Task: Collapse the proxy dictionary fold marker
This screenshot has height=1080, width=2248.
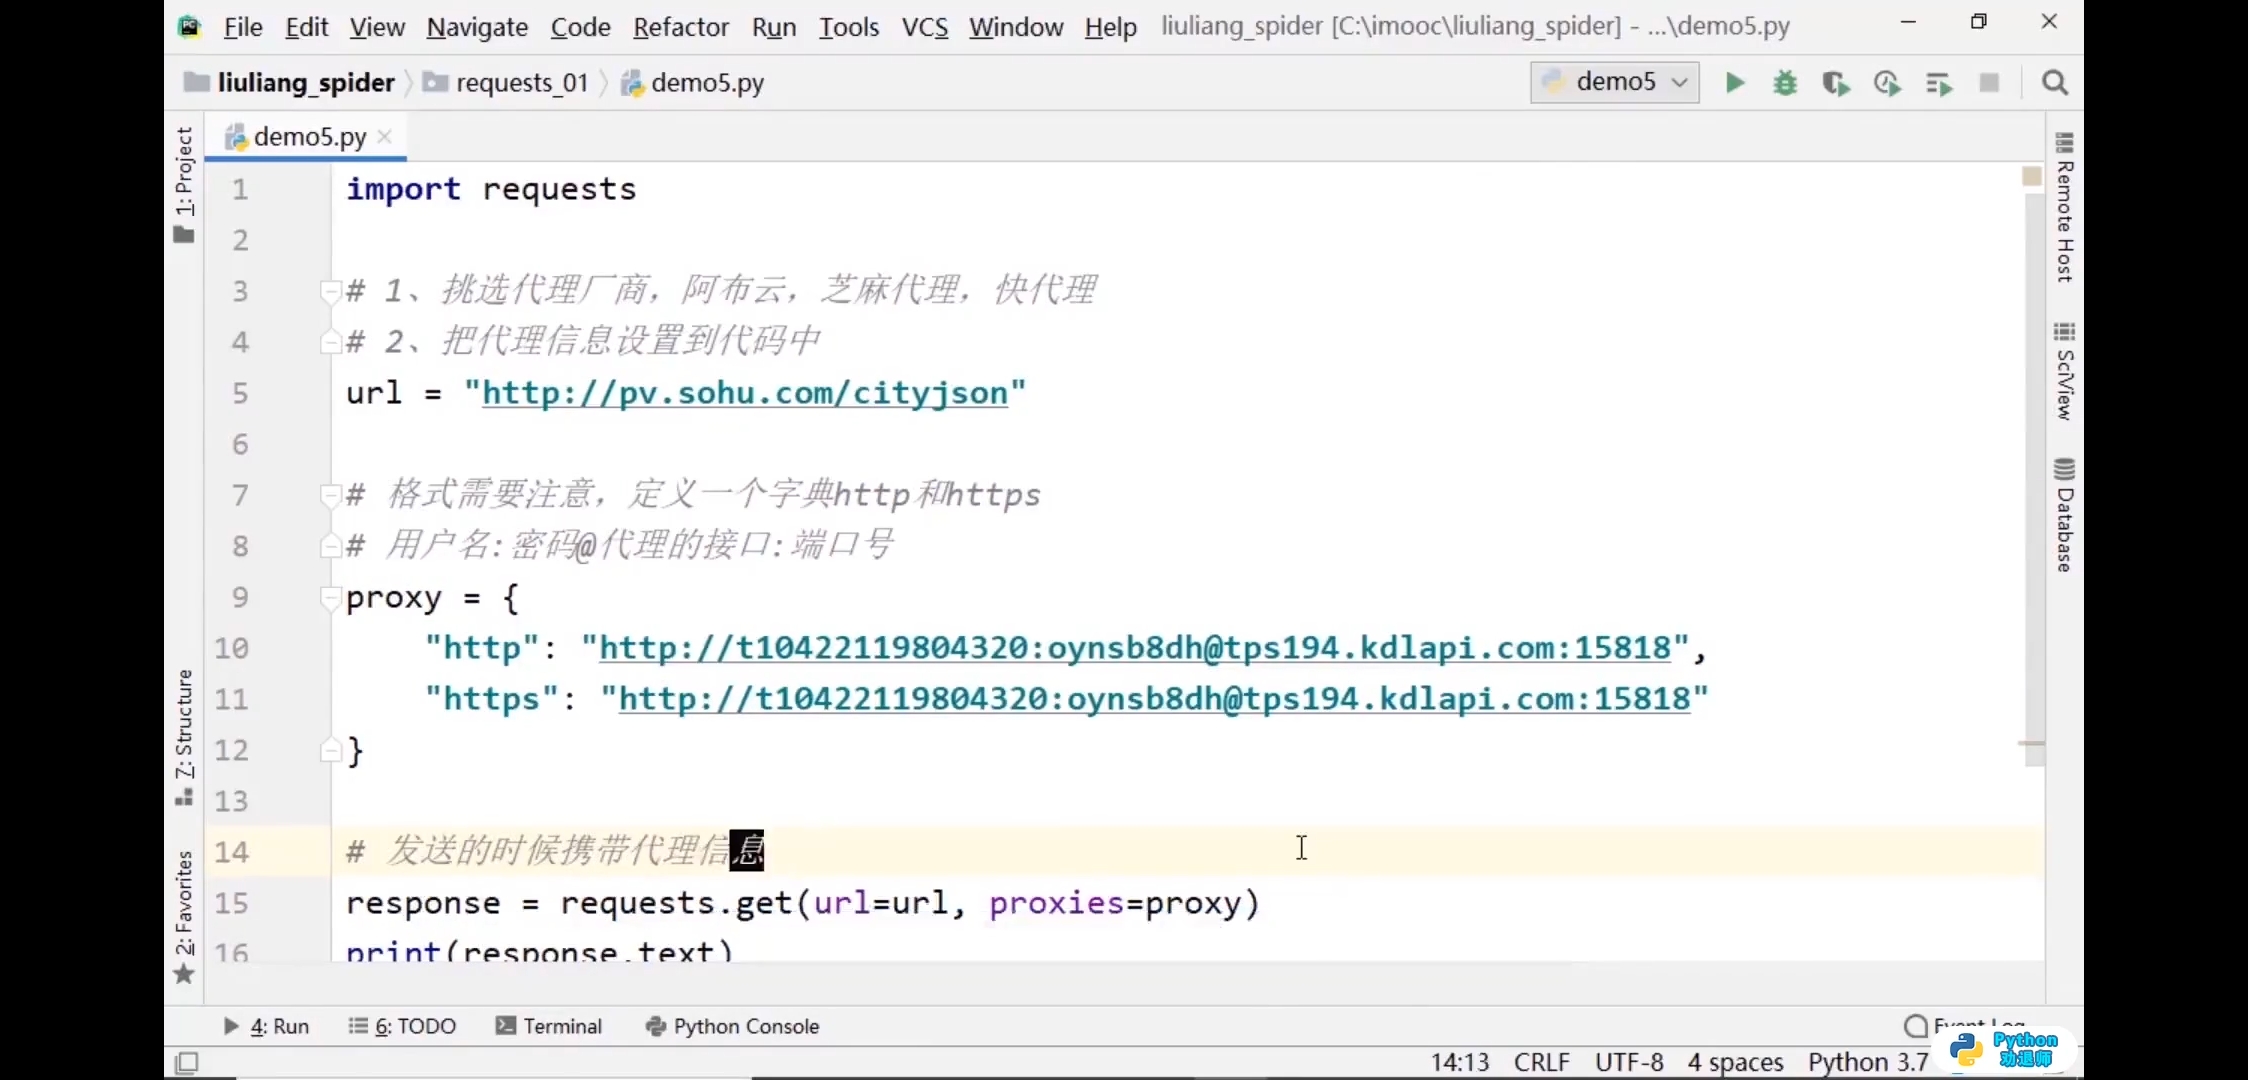Action: [x=329, y=598]
